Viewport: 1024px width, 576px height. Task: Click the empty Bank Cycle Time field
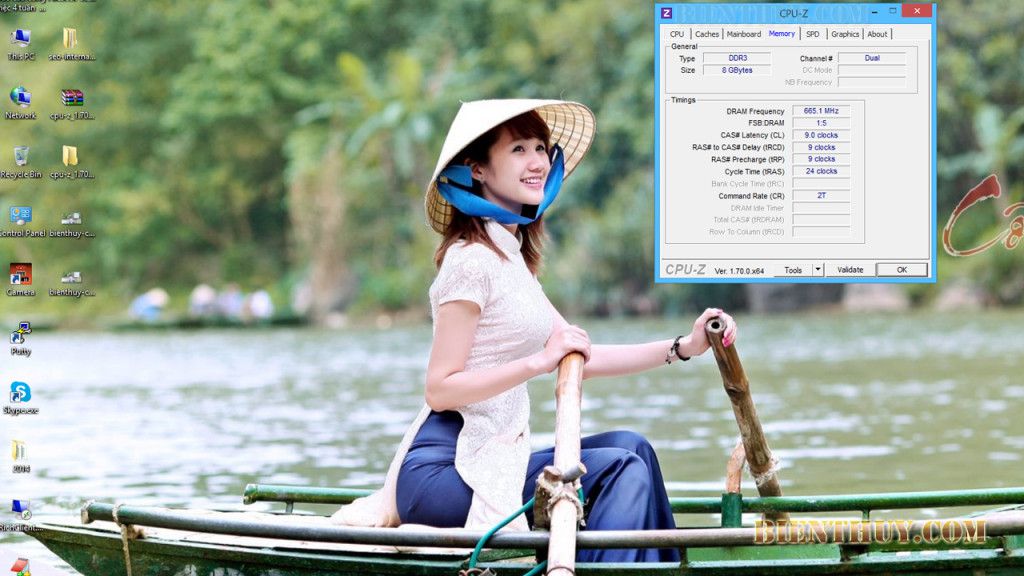(821, 184)
